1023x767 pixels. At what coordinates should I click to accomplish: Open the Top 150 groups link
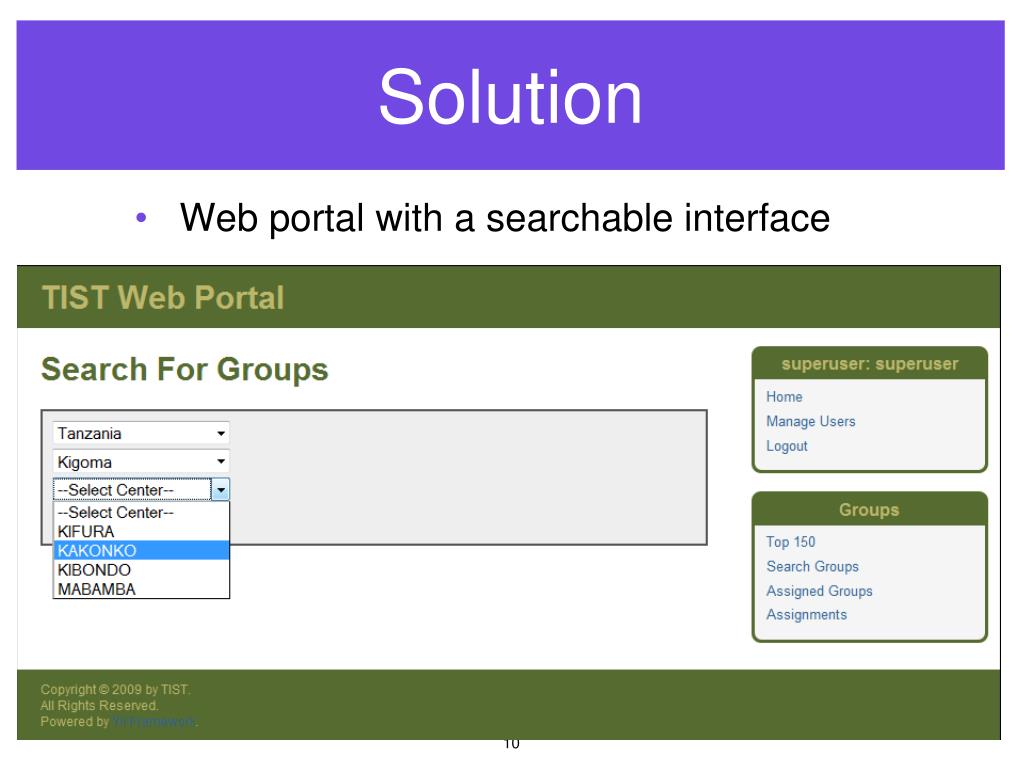[x=791, y=542]
